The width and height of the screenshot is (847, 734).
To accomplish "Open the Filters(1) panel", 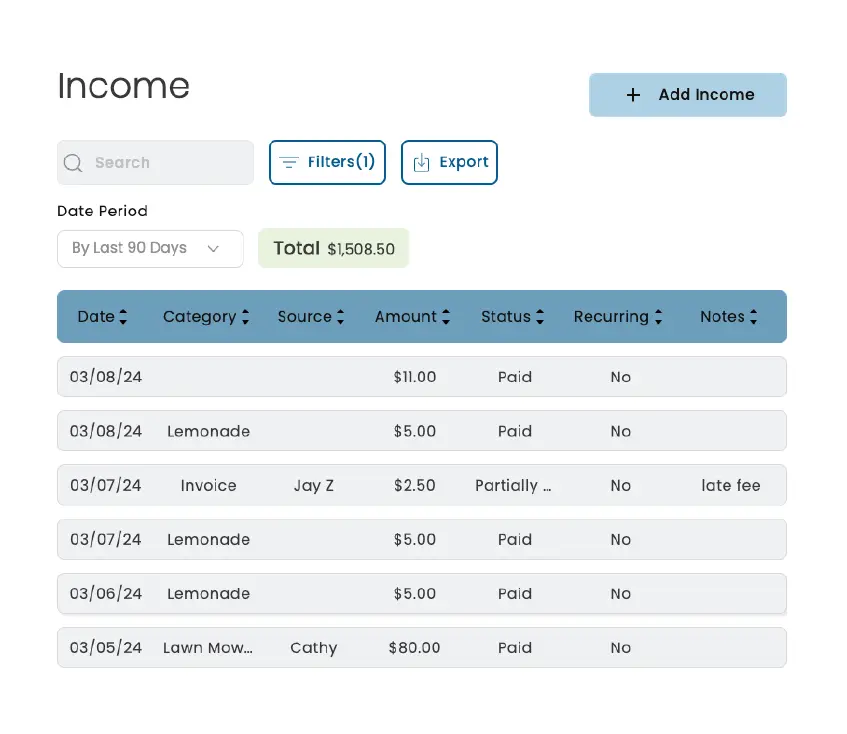I will pyautogui.click(x=327, y=163).
